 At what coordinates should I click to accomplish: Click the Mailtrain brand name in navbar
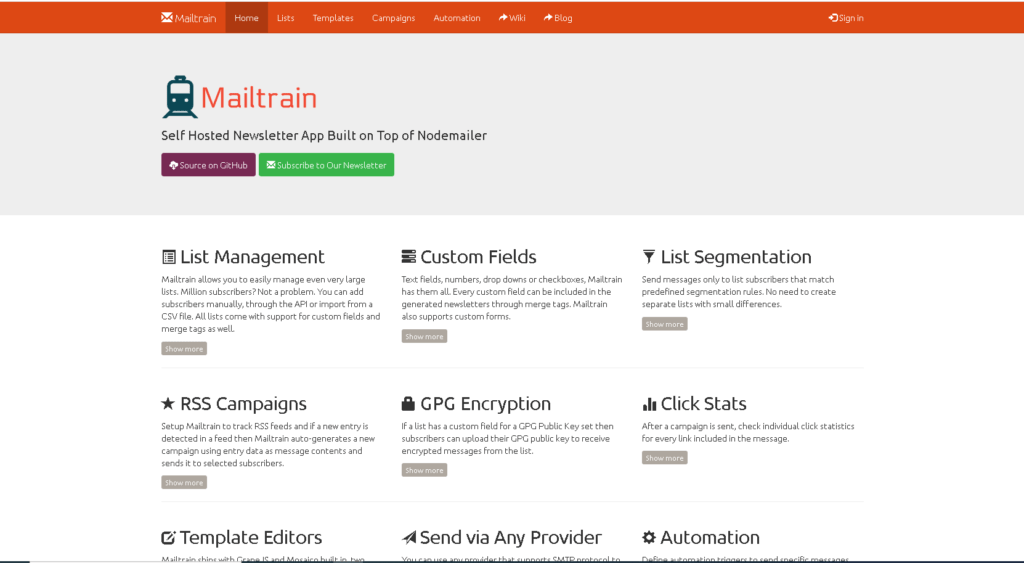click(195, 18)
